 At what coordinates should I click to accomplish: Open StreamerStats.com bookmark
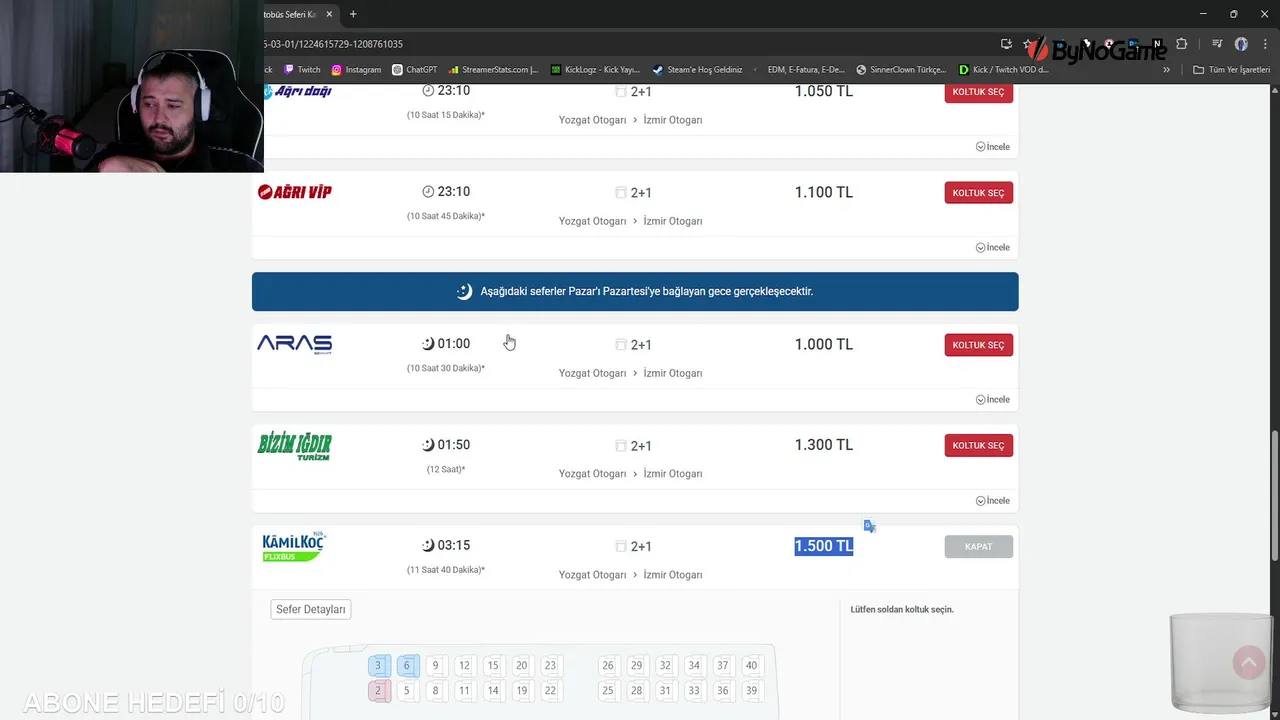[494, 70]
